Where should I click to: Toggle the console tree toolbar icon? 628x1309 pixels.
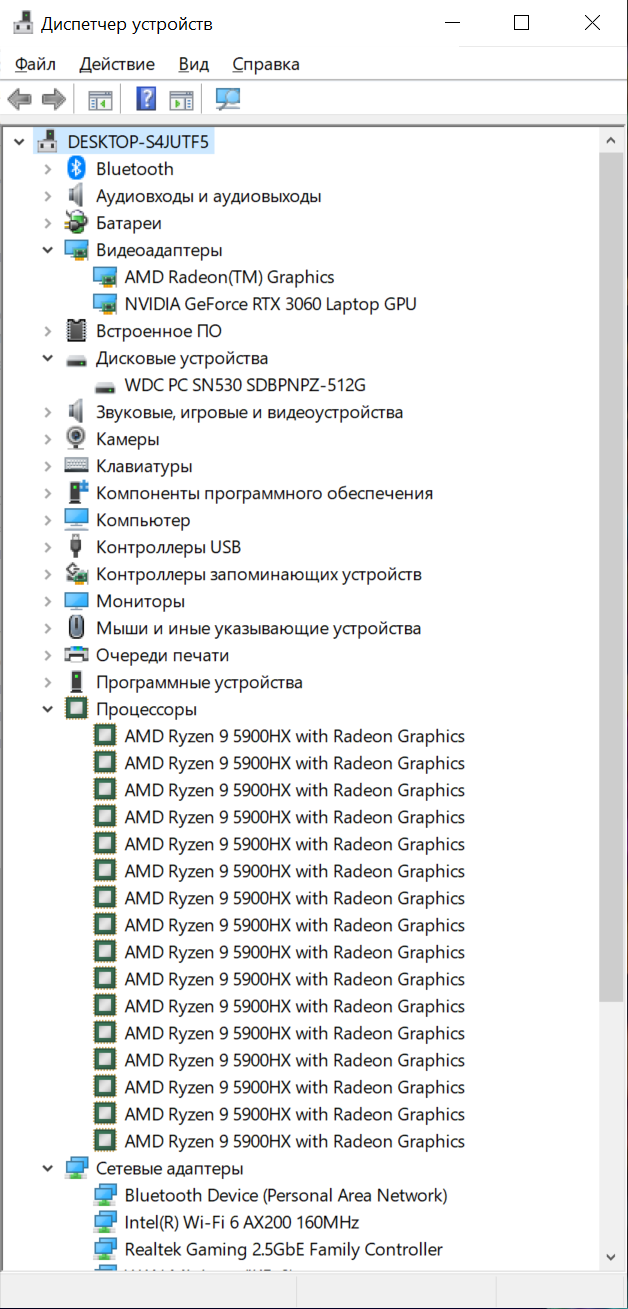coord(100,99)
